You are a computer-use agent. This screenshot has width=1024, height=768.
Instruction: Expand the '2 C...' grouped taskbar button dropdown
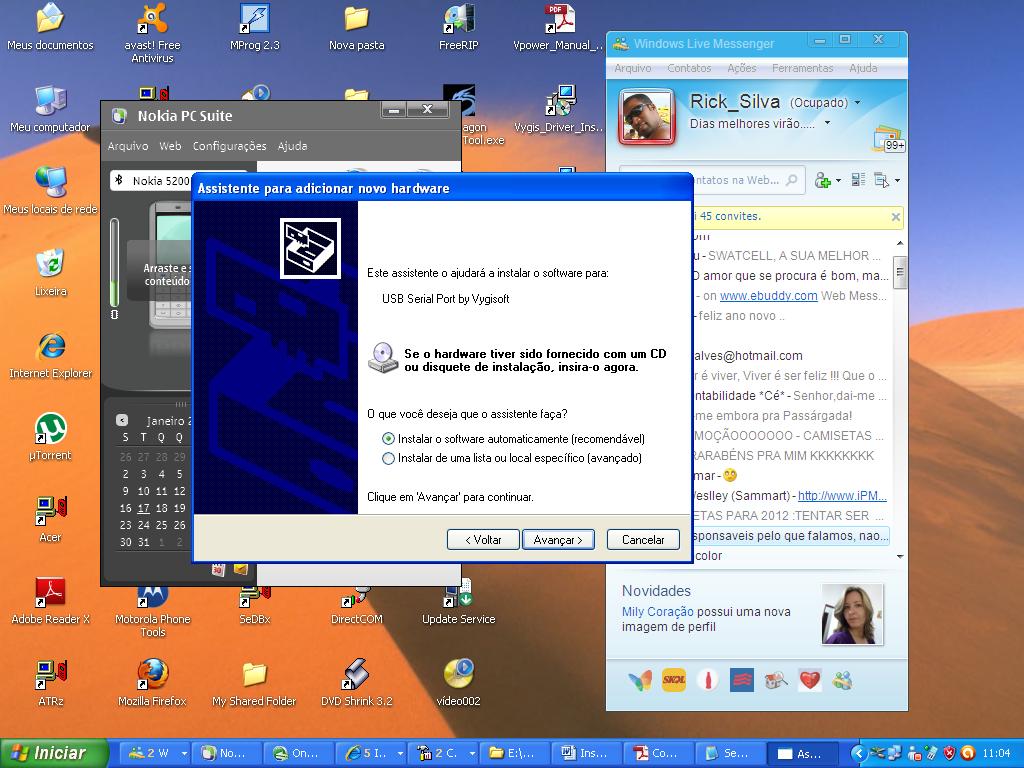pos(472,754)
